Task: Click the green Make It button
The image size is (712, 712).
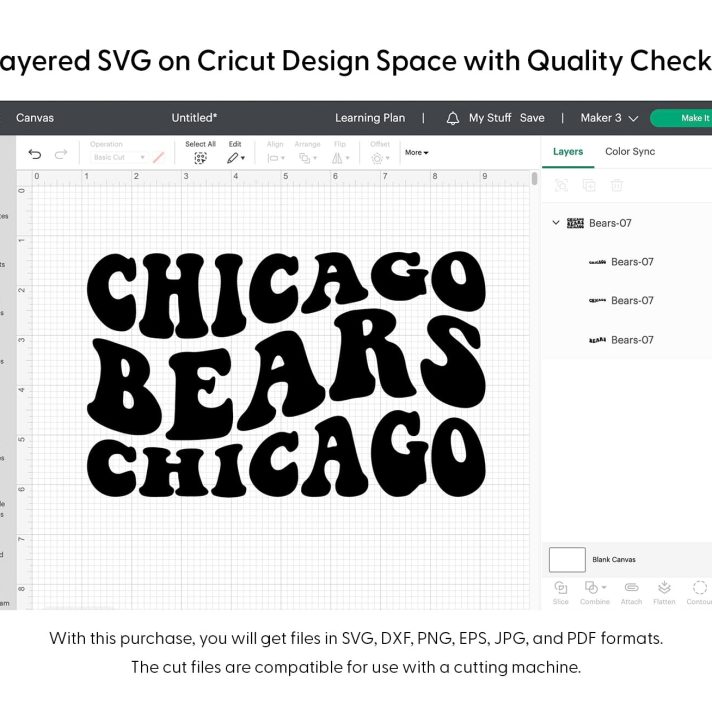Action: tap(681, 118)
